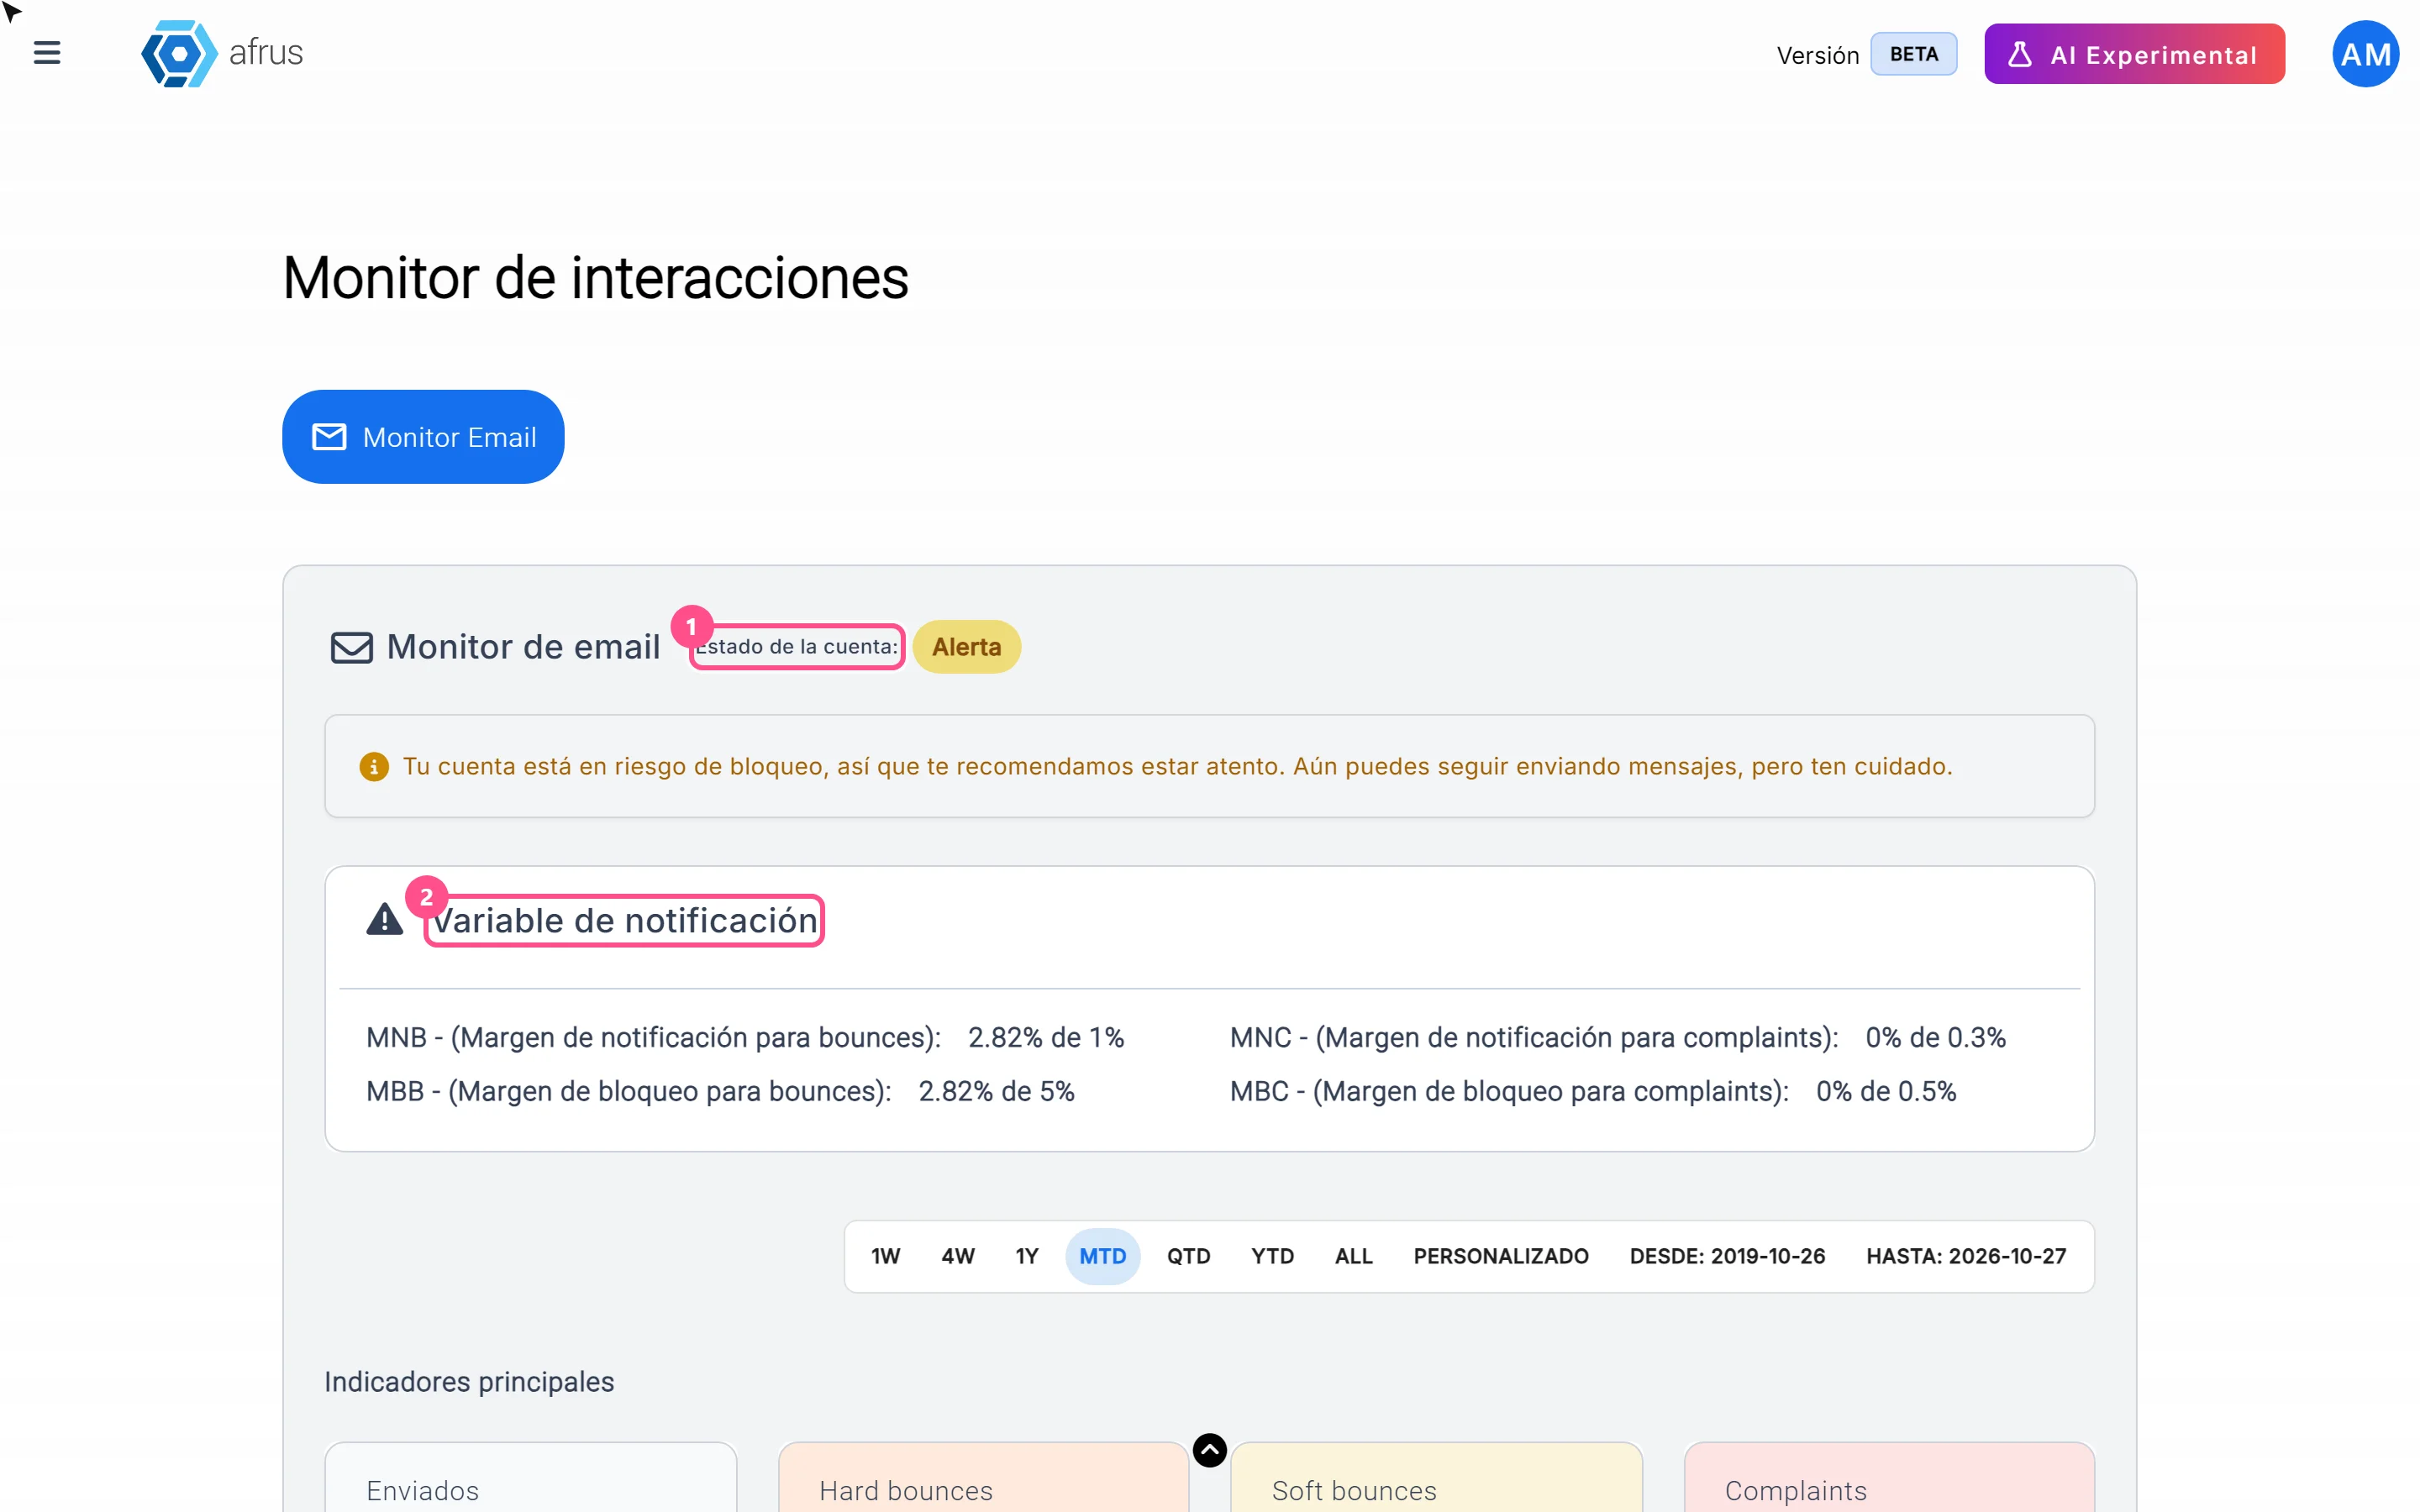Open the Soft bounces indicator card
The image size is (2420, 1512).
pyautogui.click(x=1436, y=1477)
